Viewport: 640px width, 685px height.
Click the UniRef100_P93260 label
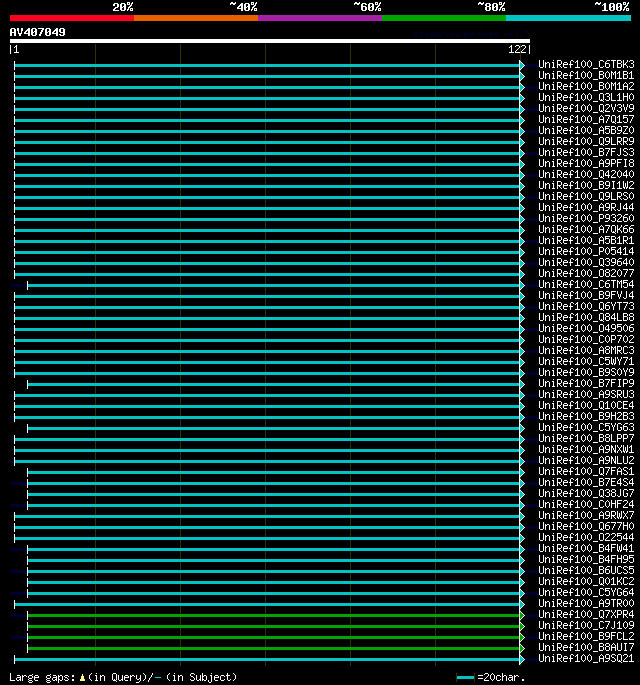[586, 218]
